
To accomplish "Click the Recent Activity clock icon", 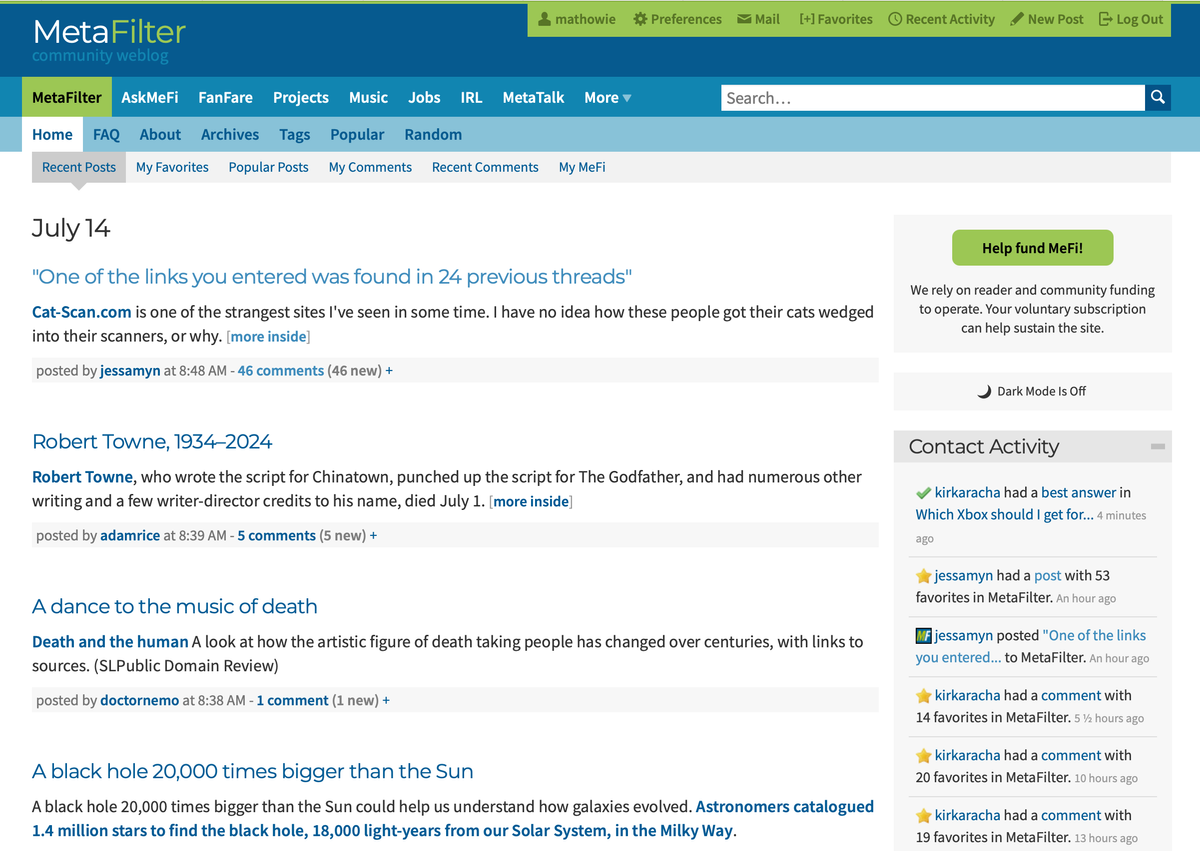I will click(x=895, y=19).
